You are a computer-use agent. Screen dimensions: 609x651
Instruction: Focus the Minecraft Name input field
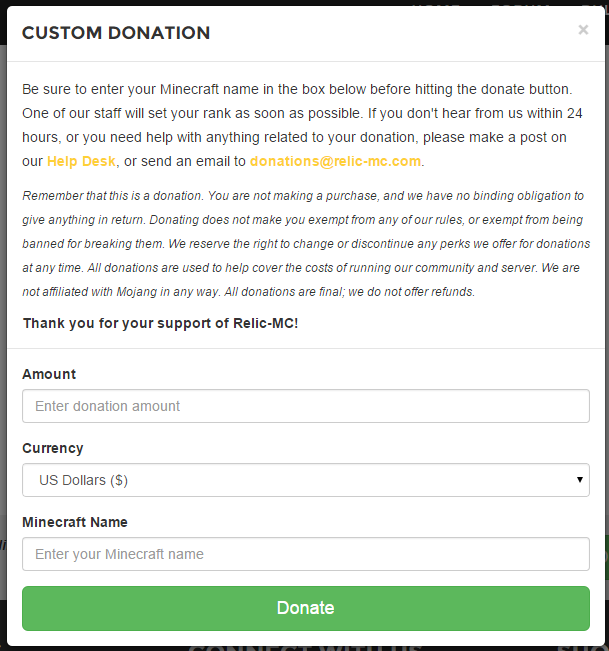click(305, 554)
